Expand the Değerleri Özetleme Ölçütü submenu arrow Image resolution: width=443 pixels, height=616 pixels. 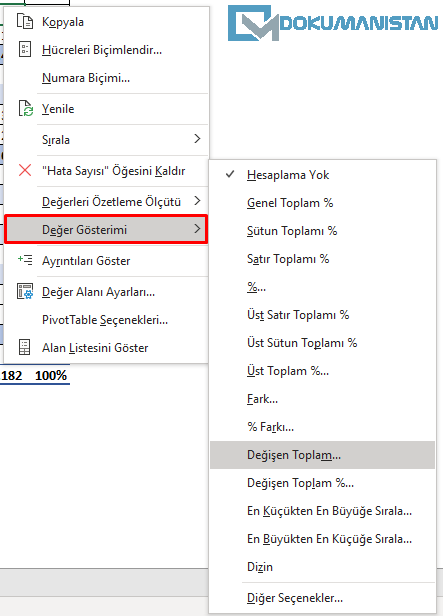197,201
